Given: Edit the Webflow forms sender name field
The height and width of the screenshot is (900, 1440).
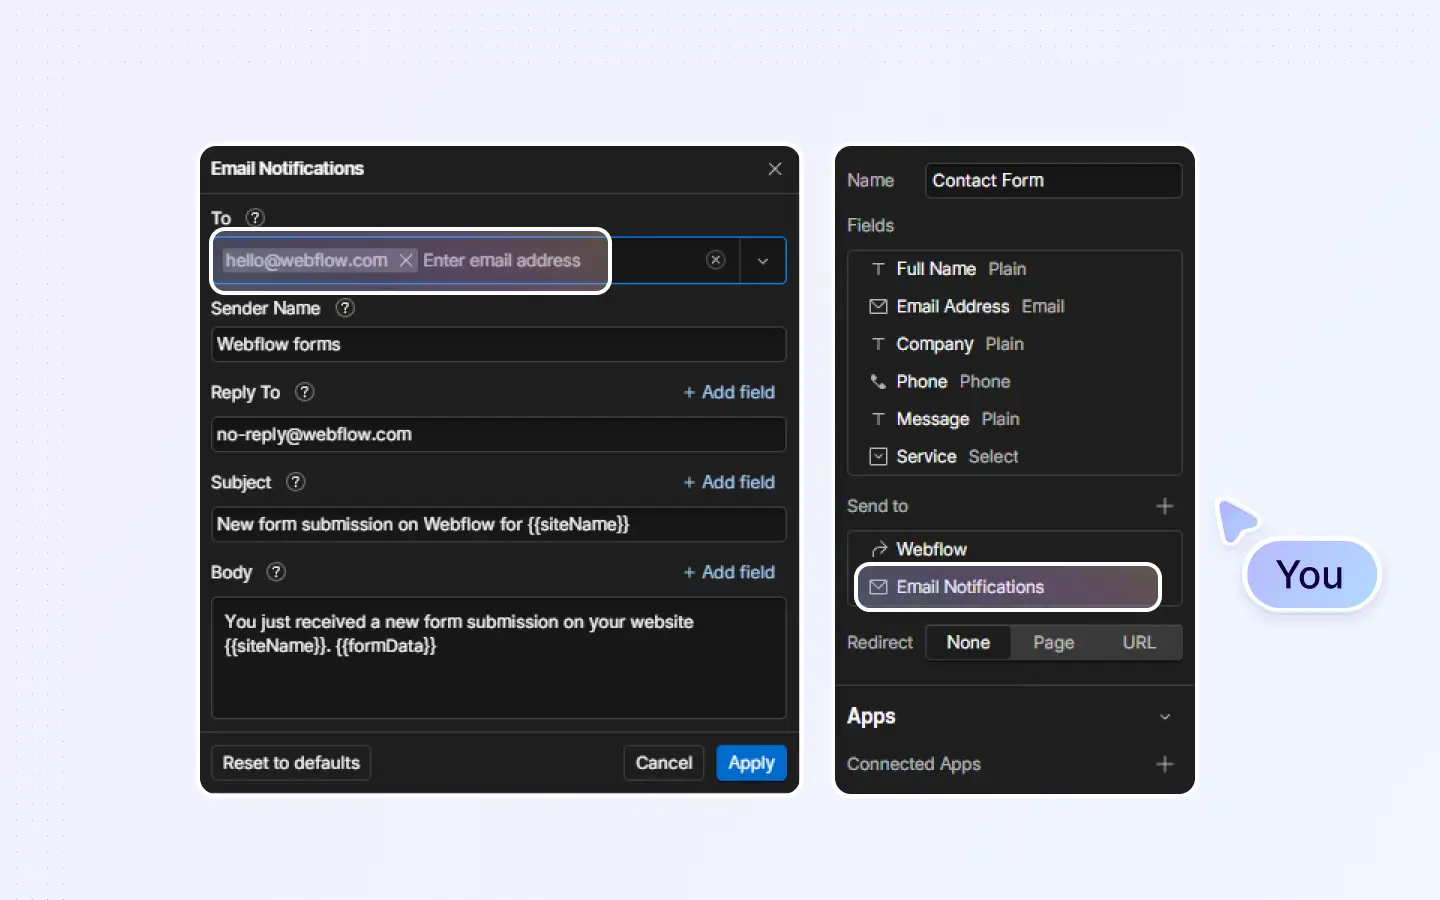Looking at the screenshot, I should [498, 344].
